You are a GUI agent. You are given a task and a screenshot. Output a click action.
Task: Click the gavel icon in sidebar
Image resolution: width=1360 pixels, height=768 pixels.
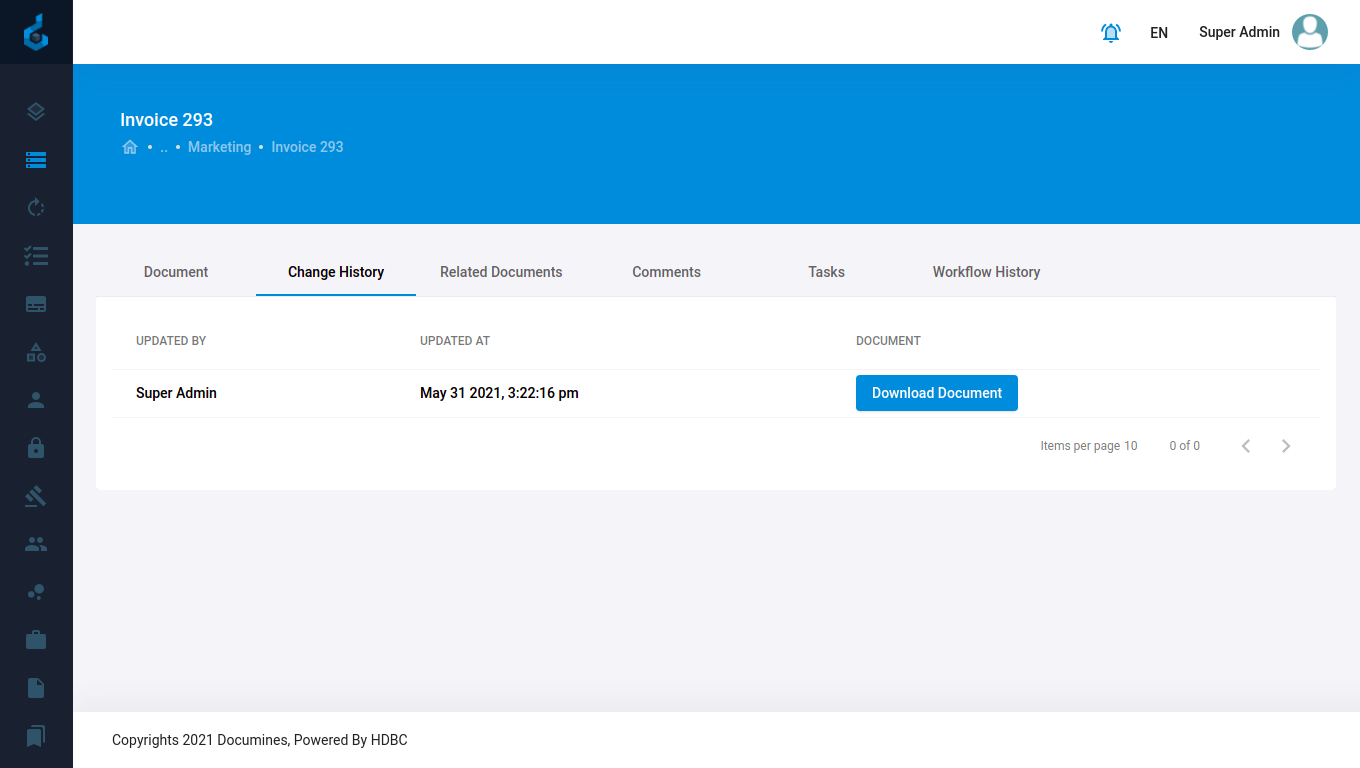(x=36, y=496)
